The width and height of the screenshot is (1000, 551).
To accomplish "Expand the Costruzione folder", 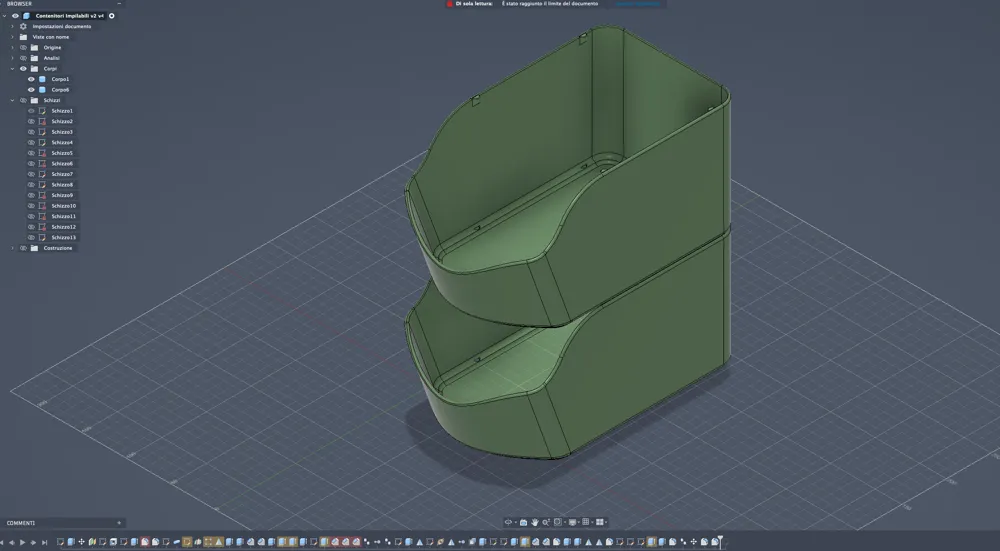I will click(12, 248).
